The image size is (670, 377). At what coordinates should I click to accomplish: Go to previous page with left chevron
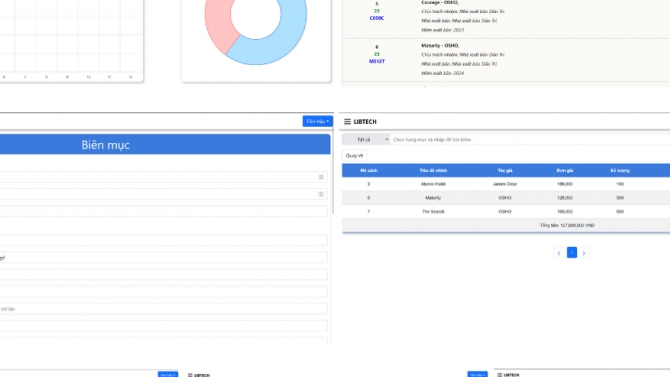coord(559,253)
